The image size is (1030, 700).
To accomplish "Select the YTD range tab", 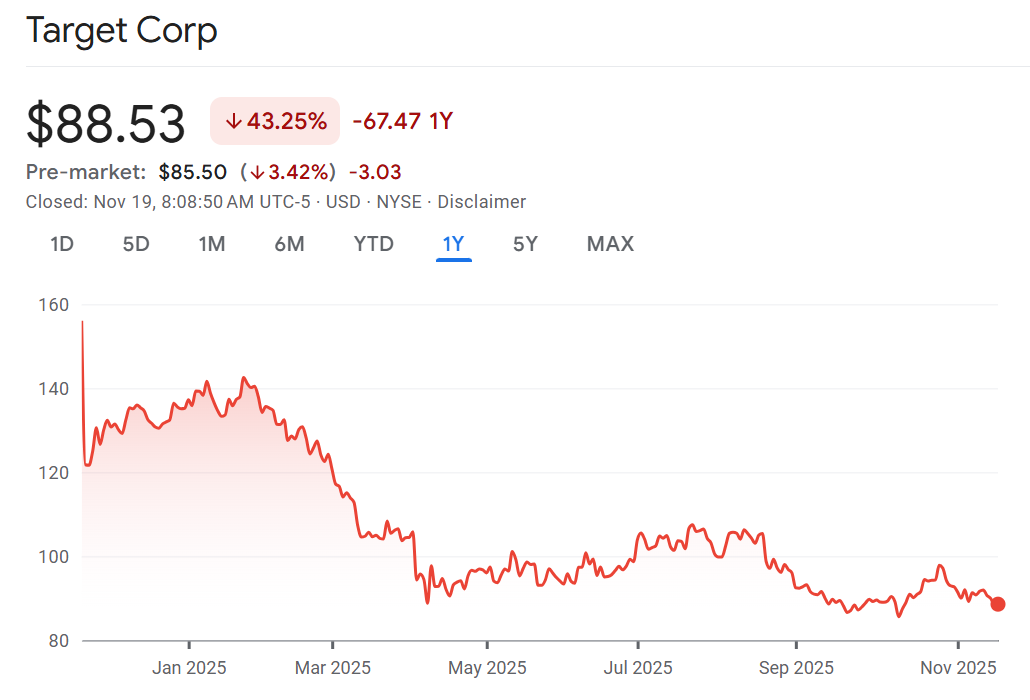I will pos(374,244).
